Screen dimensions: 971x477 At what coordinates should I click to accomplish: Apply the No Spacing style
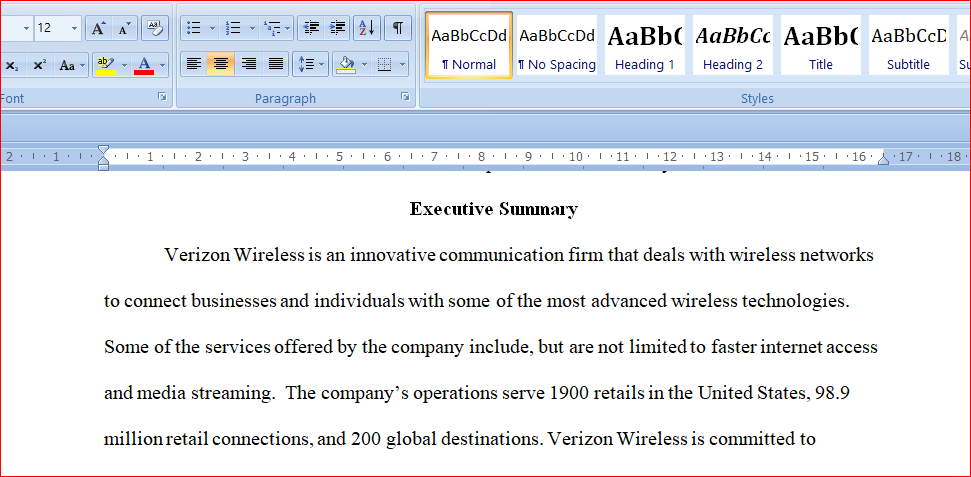(x=557, y=45)
